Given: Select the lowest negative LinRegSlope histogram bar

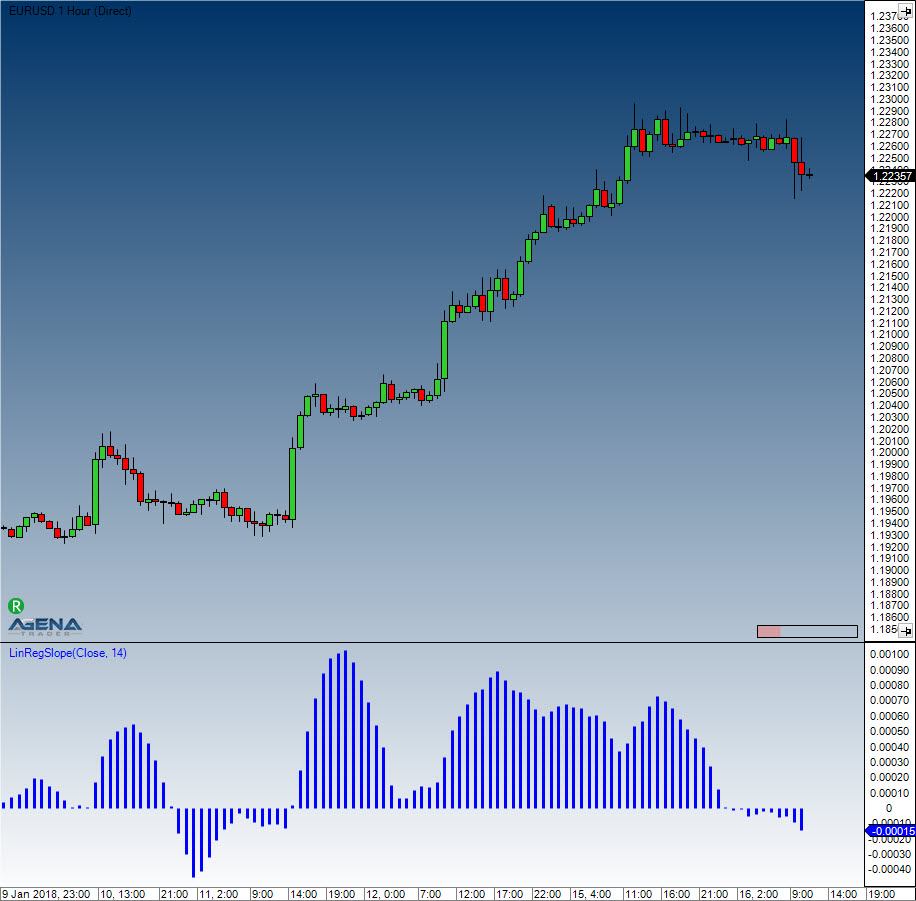Looking at the screenshot, I should point(193,842).
